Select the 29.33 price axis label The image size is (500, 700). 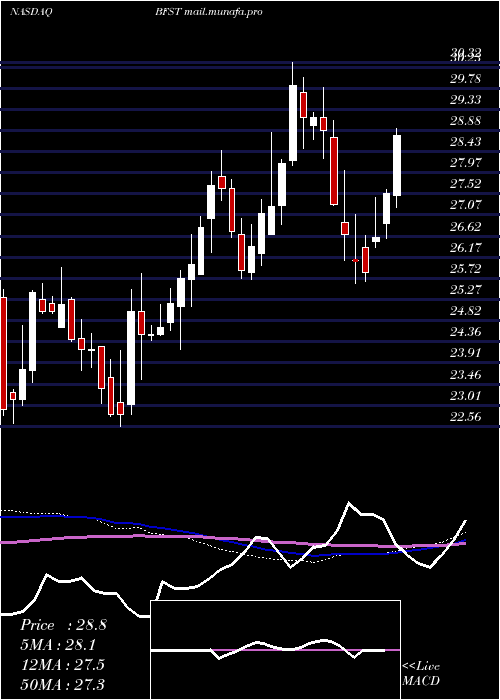tap(466, 100)
